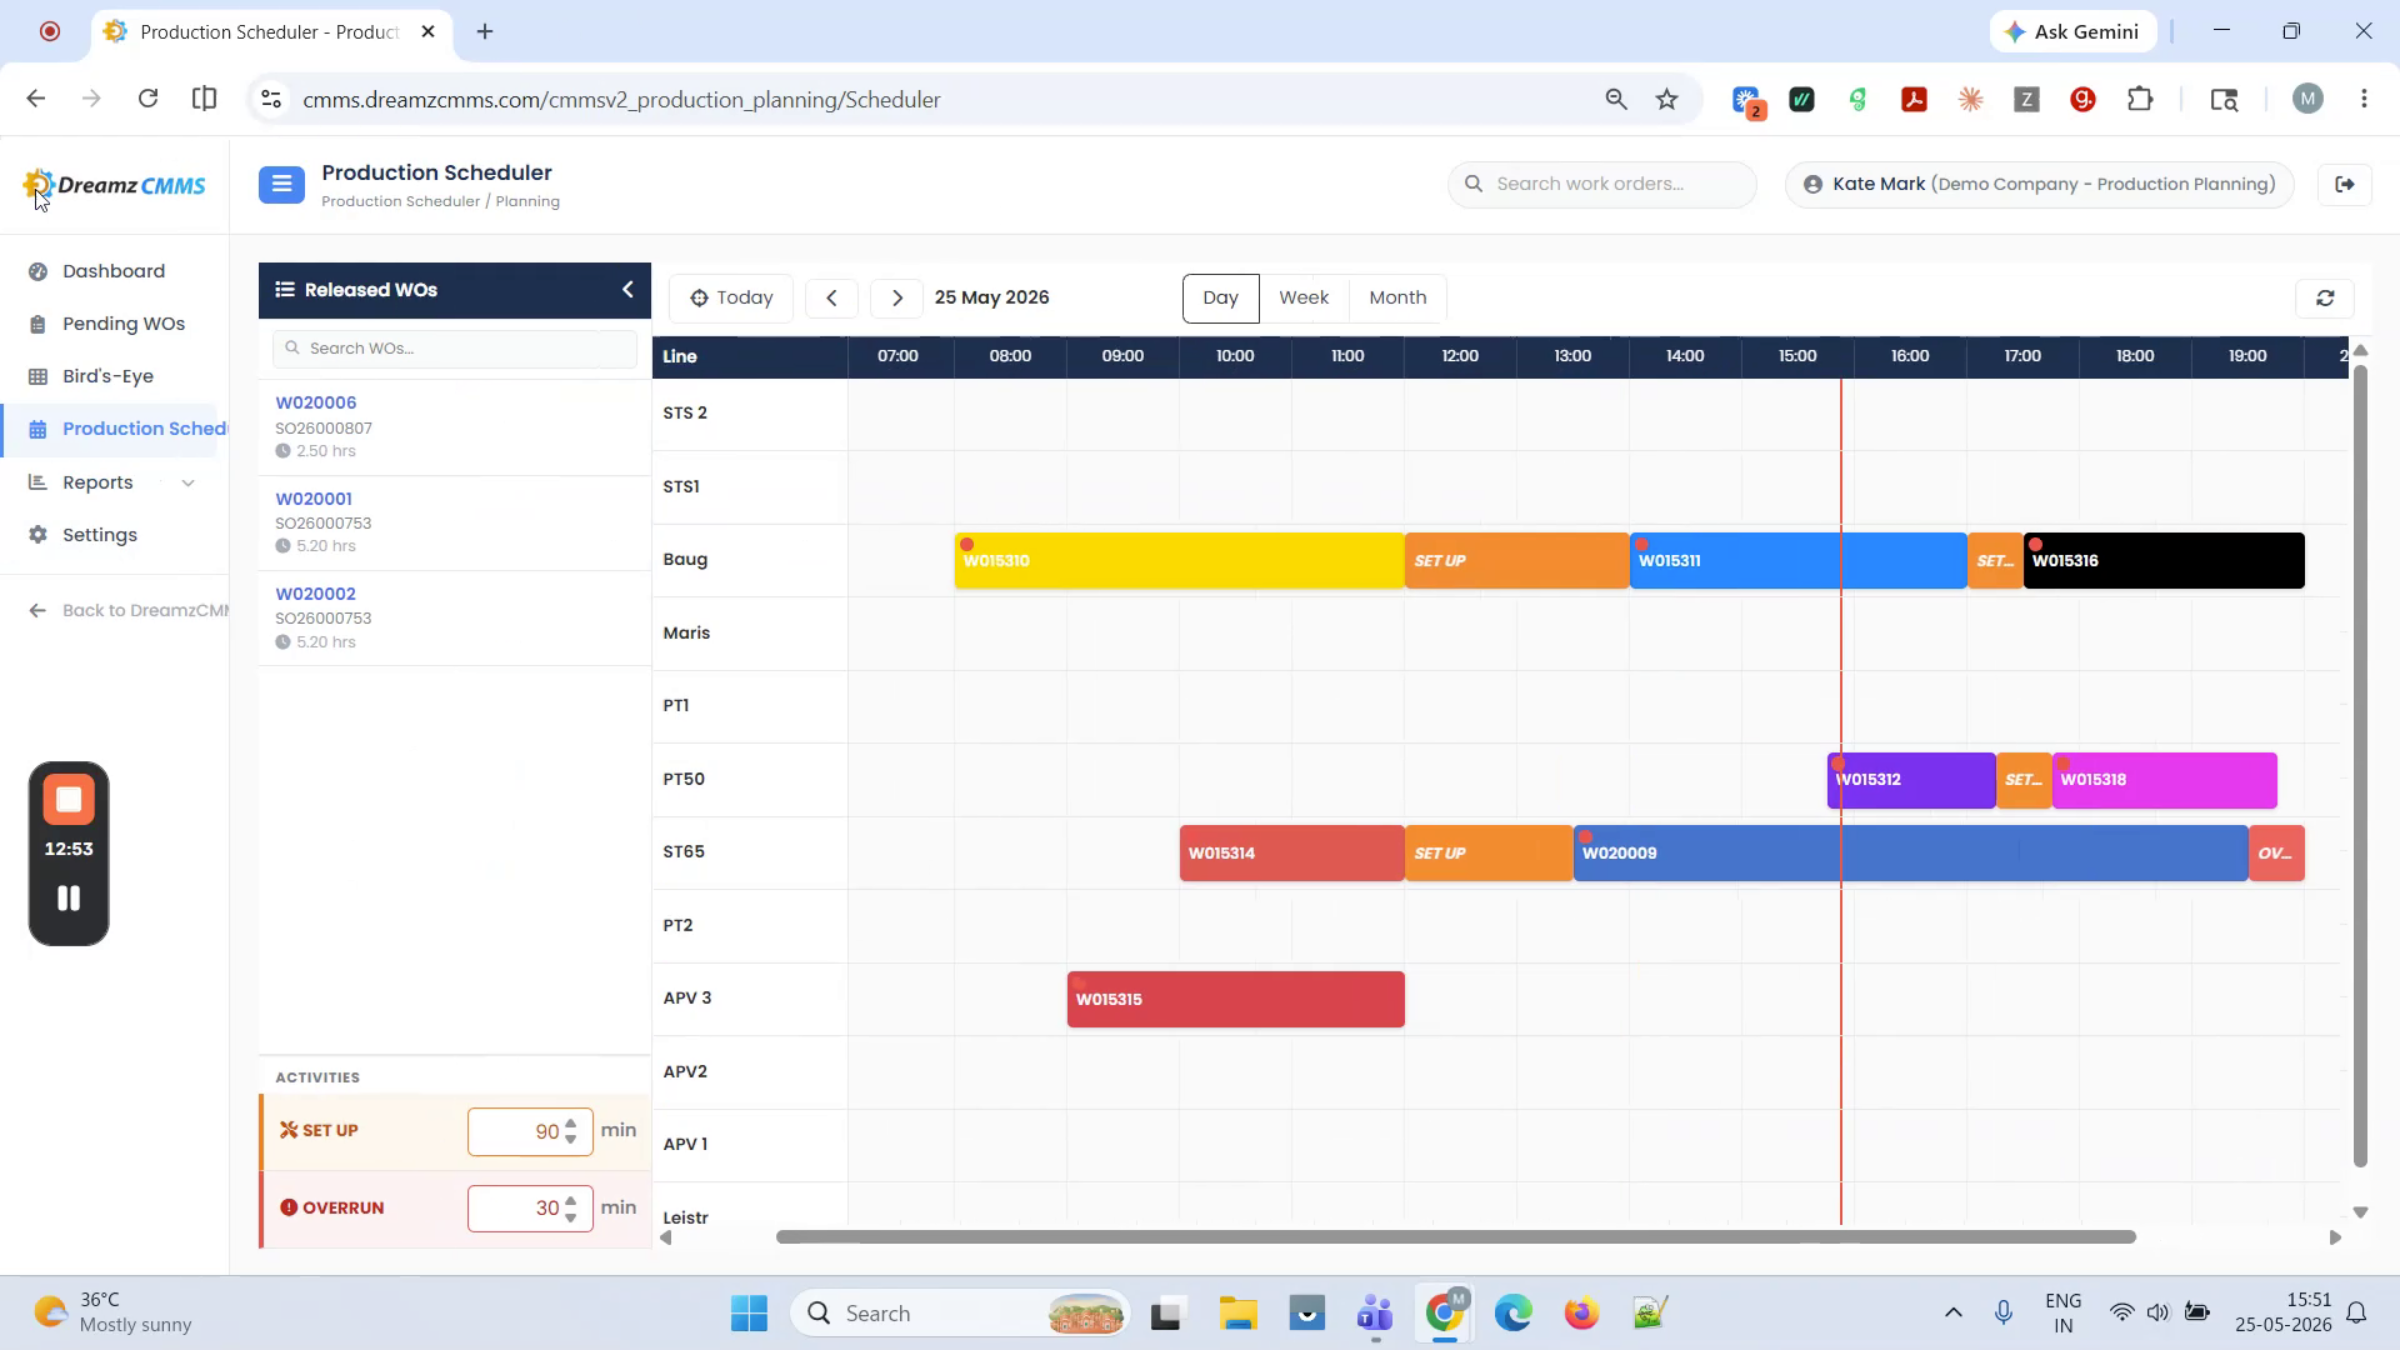Click the ST65 line row label
2400x1350 pixels.
684,852
